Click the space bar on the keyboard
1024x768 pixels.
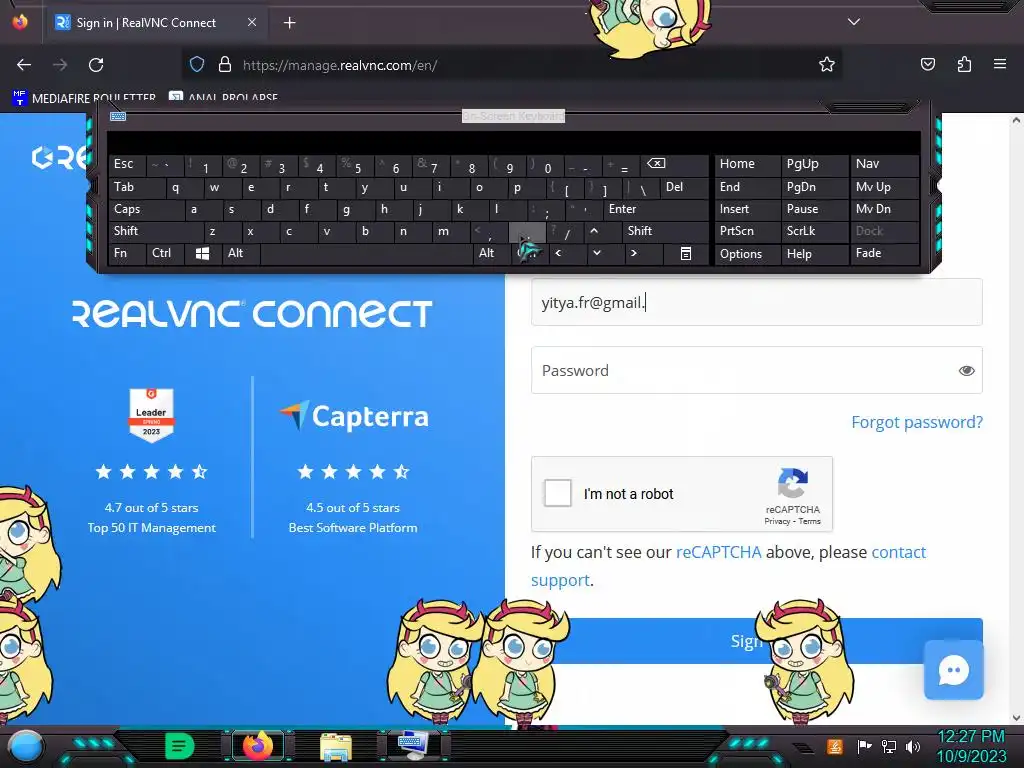(x=367, y=253)
